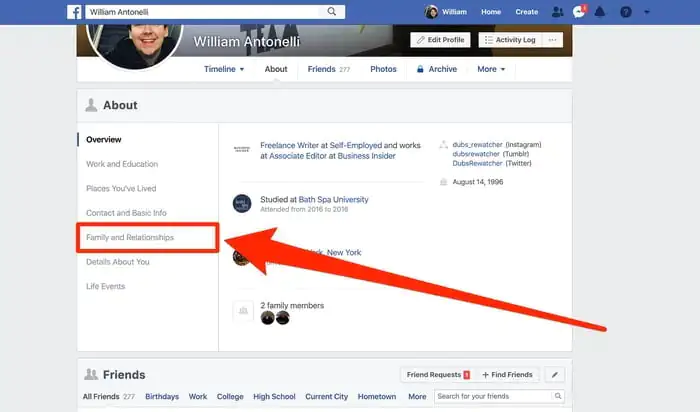Screen dimensions: 700x412
Task: Click the Business Insider logo thumbnail
Action: tap(242, 149)
